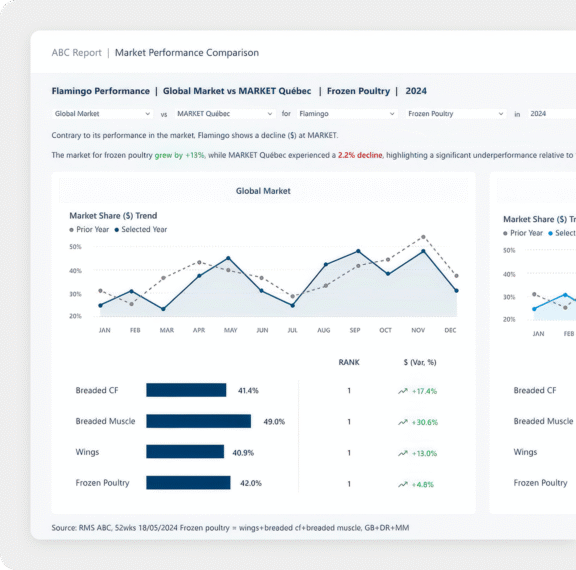Click the ABC Report breadcrumb
The height and width of the screenshot is (570, 576).
(76, 53)
